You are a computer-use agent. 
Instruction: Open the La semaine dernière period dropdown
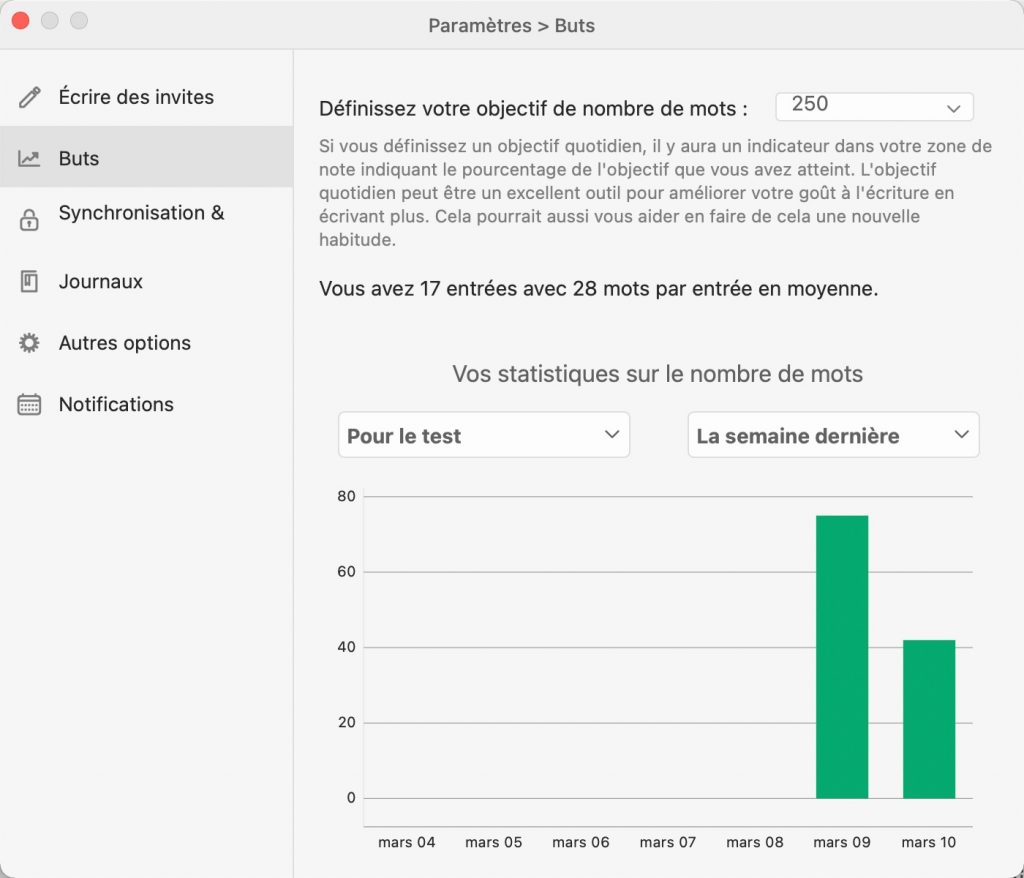point(833,434)
